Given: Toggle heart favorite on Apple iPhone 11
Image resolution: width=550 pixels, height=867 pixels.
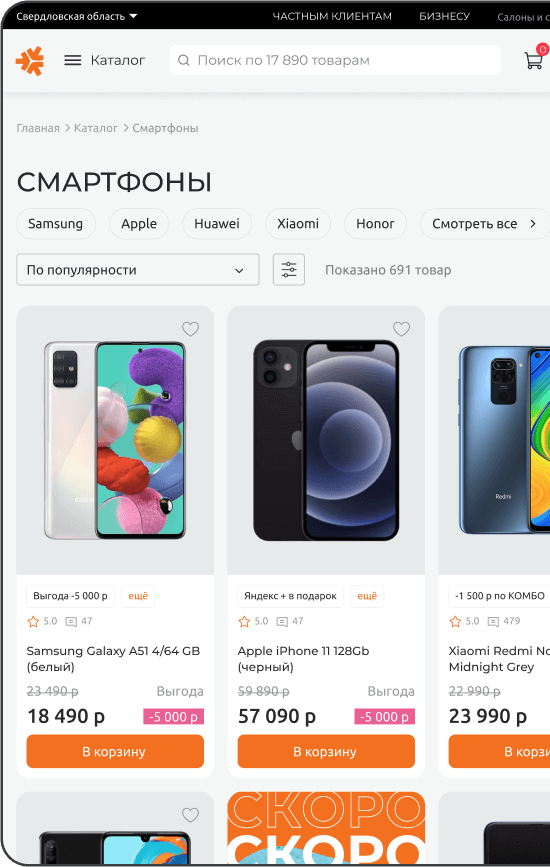Looking at the screenshot, I should point(401,329).
